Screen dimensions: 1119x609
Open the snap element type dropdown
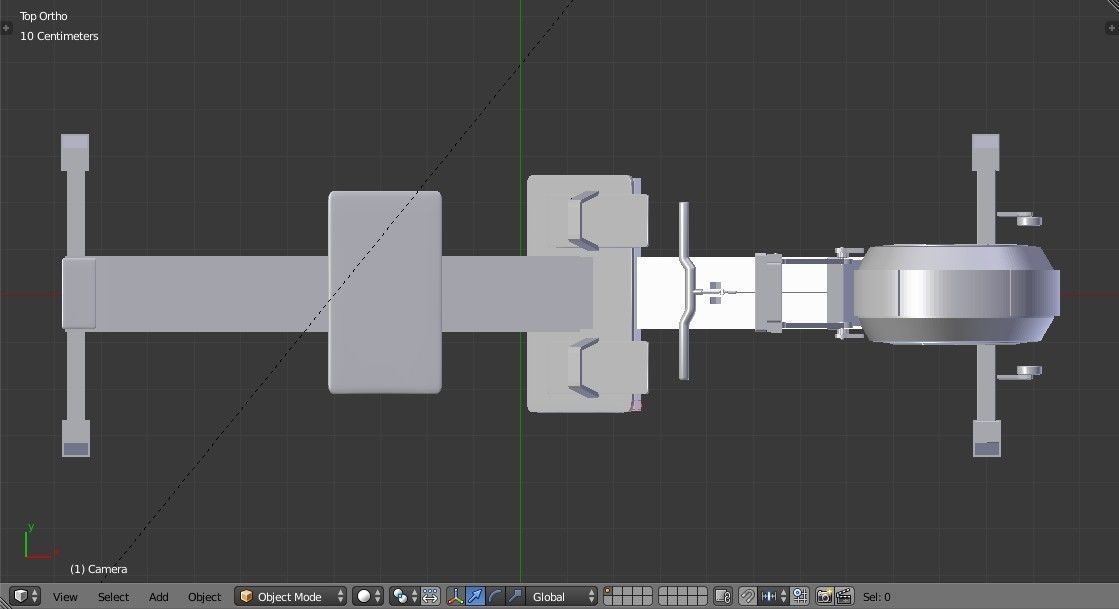[774, 596]
